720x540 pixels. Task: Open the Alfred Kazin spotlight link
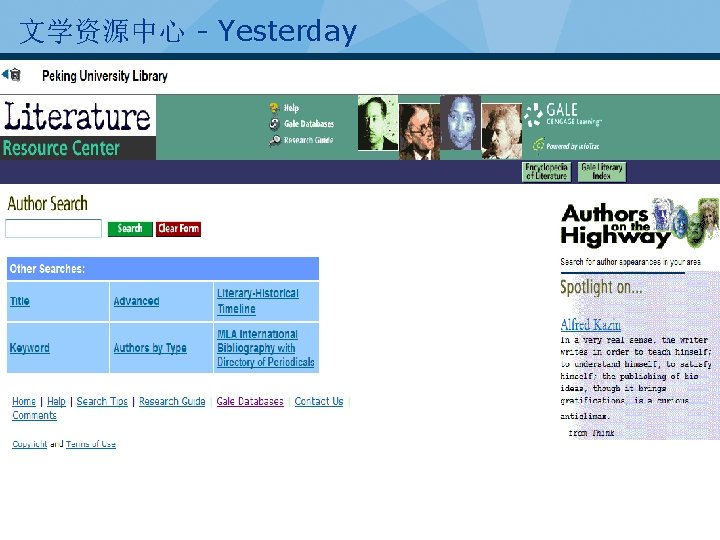point(591,325)
